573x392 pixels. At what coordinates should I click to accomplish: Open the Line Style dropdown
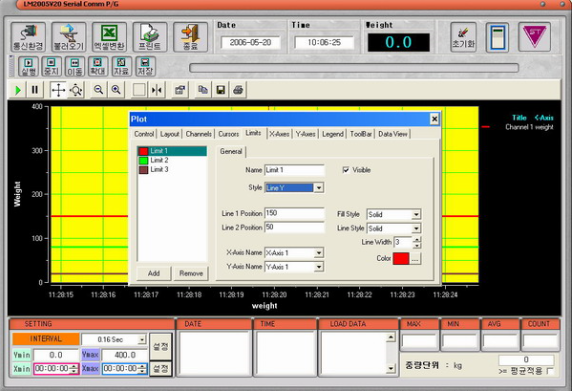click(416, 229)
